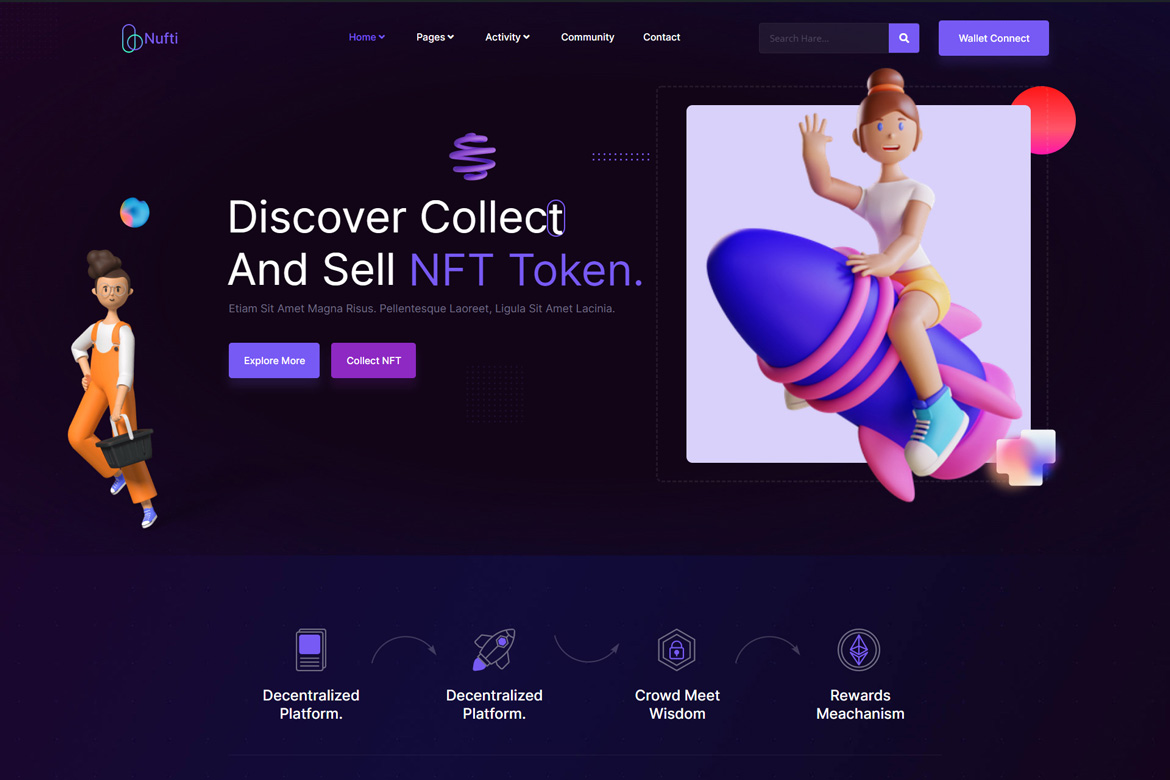Click the colorful gradient sphere icon
This screenshot has height=780, width=1170.
[x=134, y=213]
